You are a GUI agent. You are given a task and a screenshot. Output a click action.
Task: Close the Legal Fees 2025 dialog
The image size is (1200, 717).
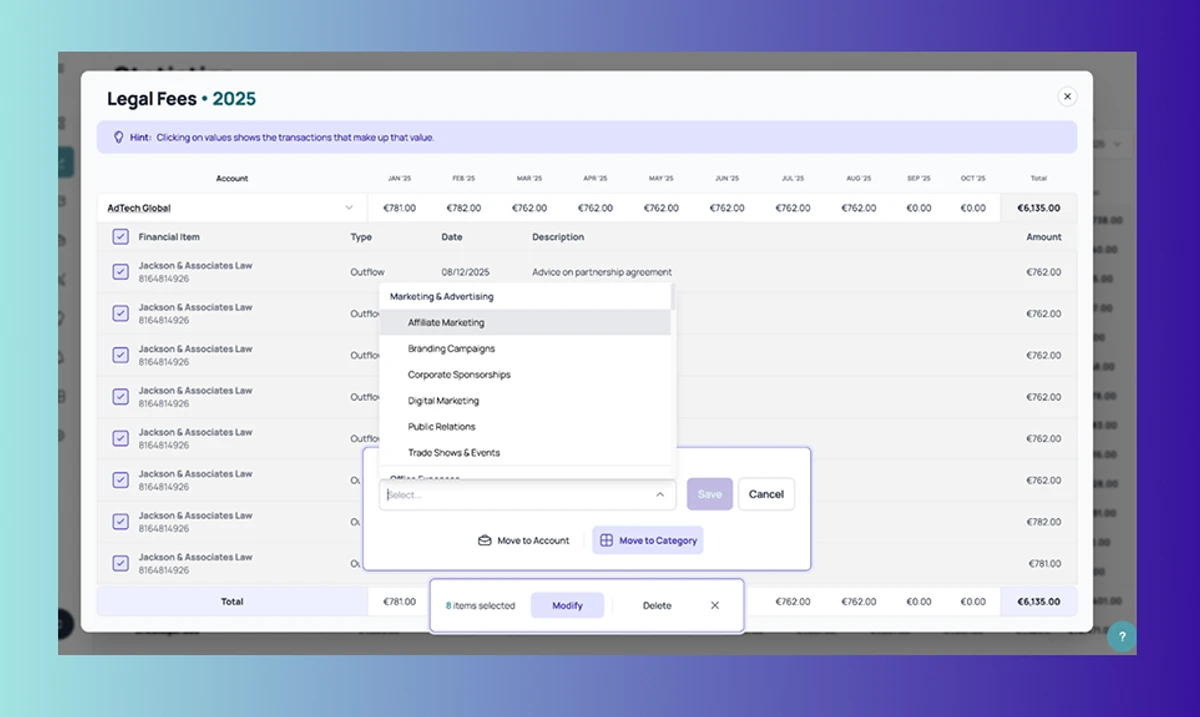(x=1067, y=97)
